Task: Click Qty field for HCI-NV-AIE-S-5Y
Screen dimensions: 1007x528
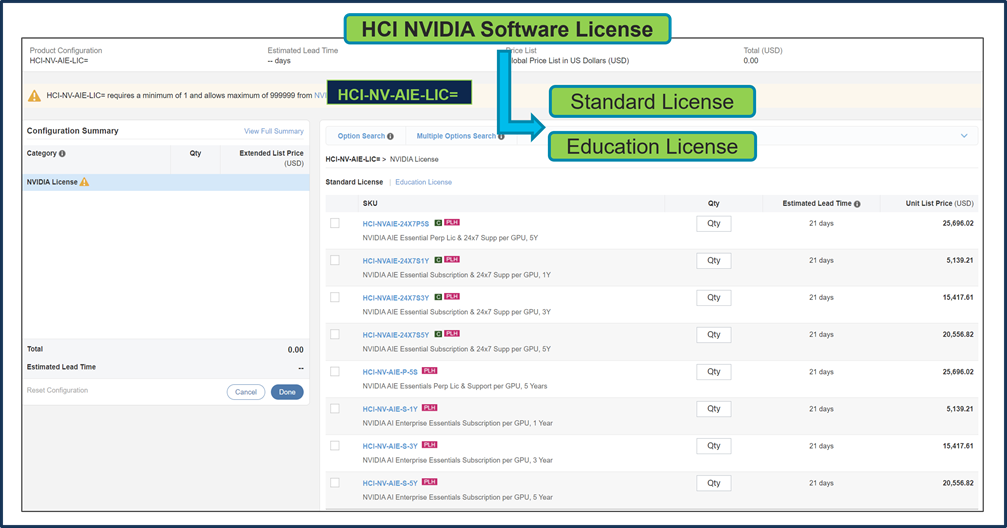Action: [714, 483]
